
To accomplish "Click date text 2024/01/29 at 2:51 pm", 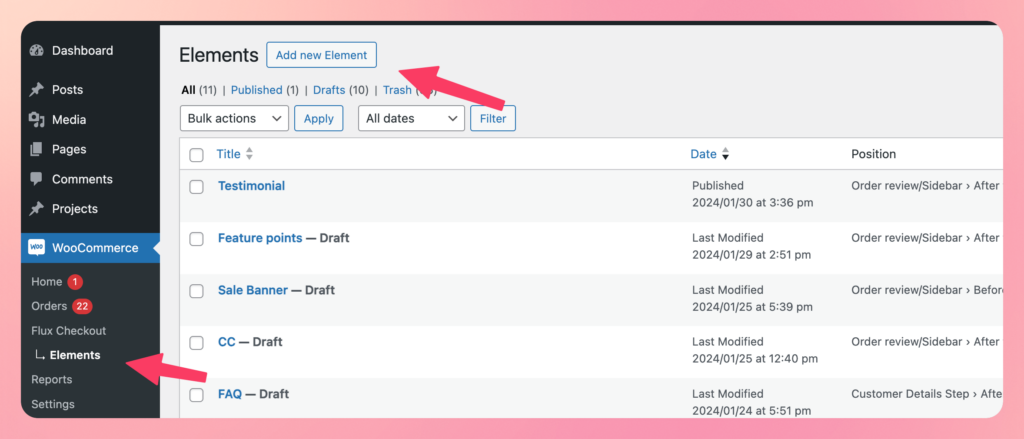I will tap(752, 255).
